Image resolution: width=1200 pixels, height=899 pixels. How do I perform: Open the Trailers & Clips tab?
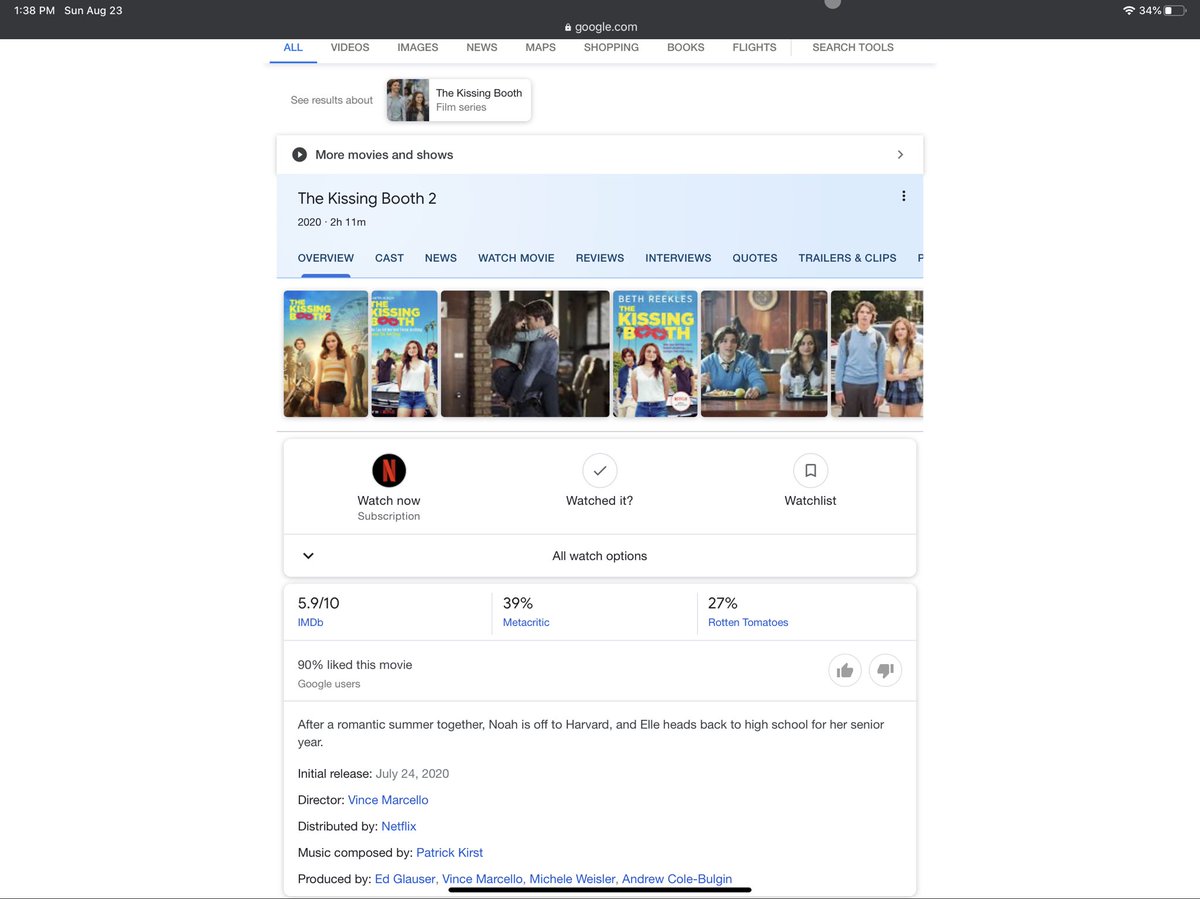coord(847,258)
